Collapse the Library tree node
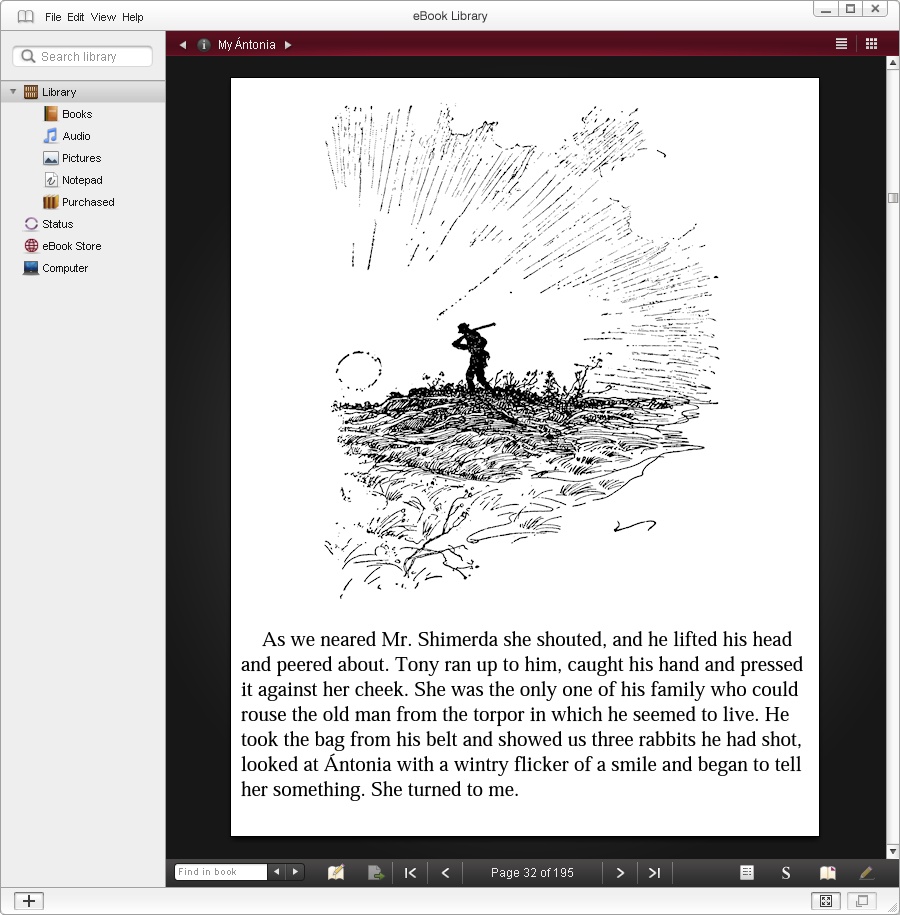Screen dimensions: 900x915 coord(13,92)
